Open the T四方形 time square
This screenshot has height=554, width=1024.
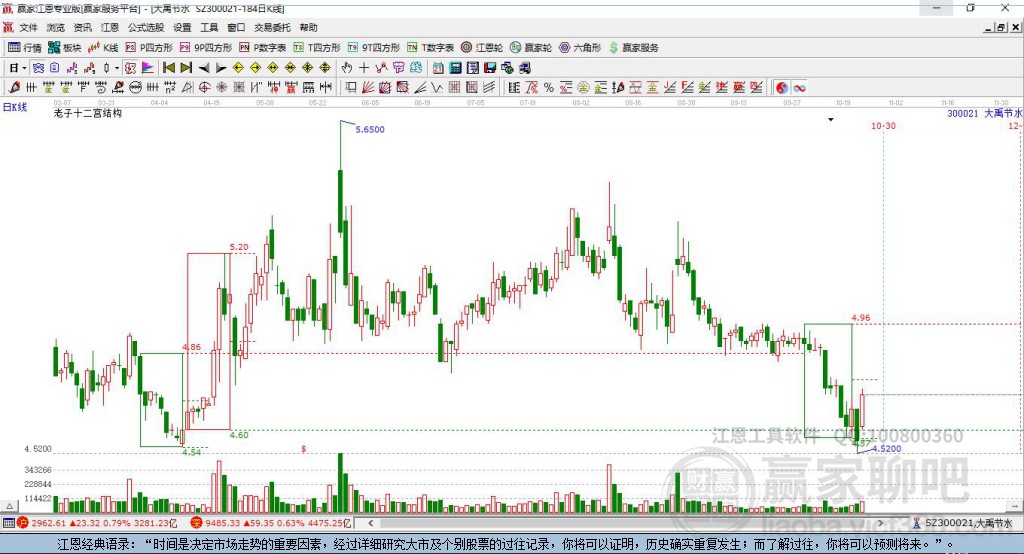(x=317, y=48)
